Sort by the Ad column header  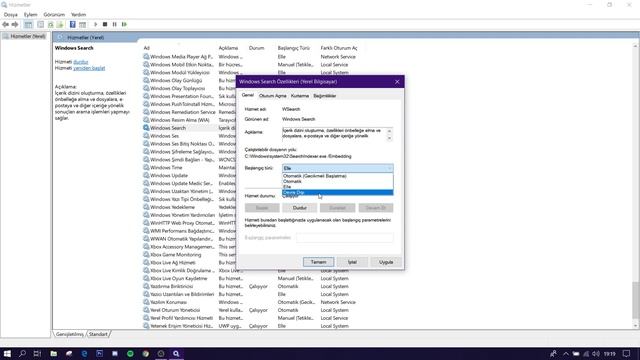[x=147, y=48]
